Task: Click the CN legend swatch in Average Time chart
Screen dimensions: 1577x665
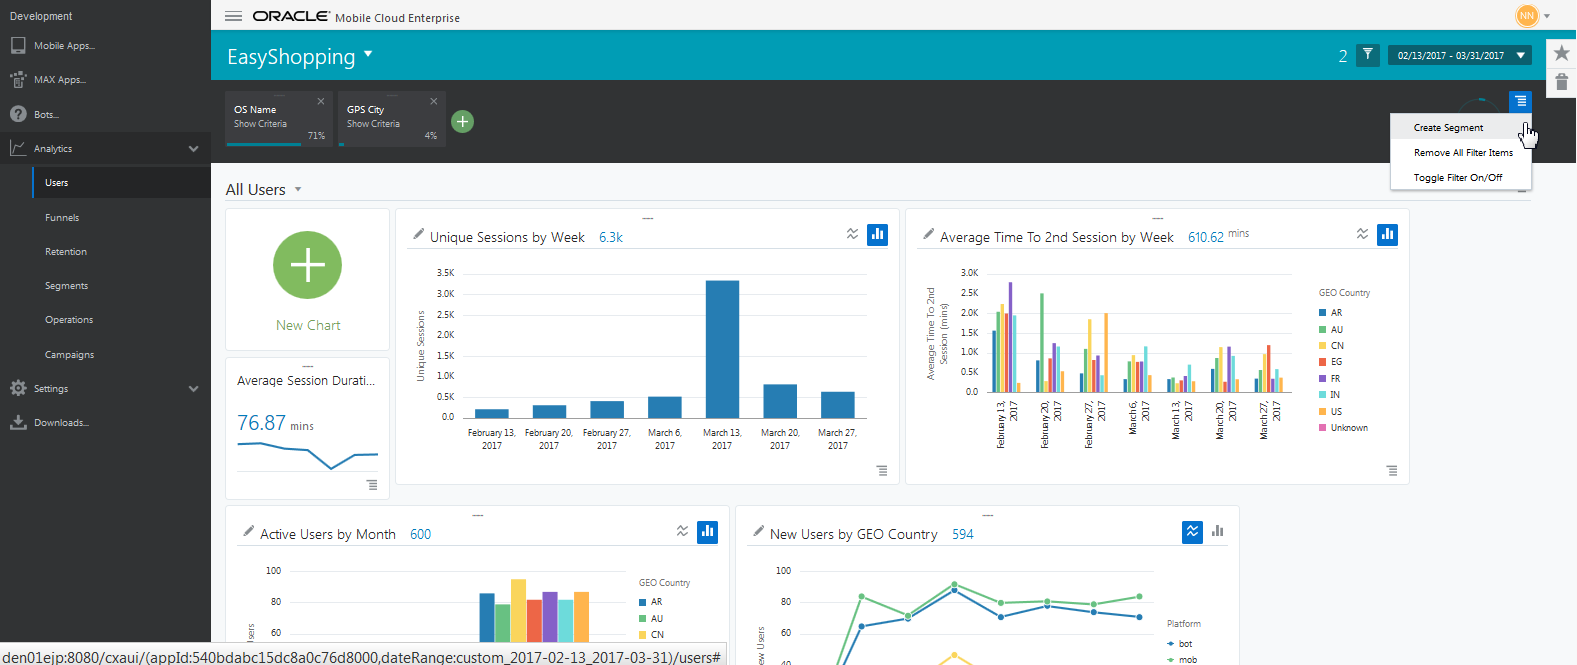Action: point(1322,346)
